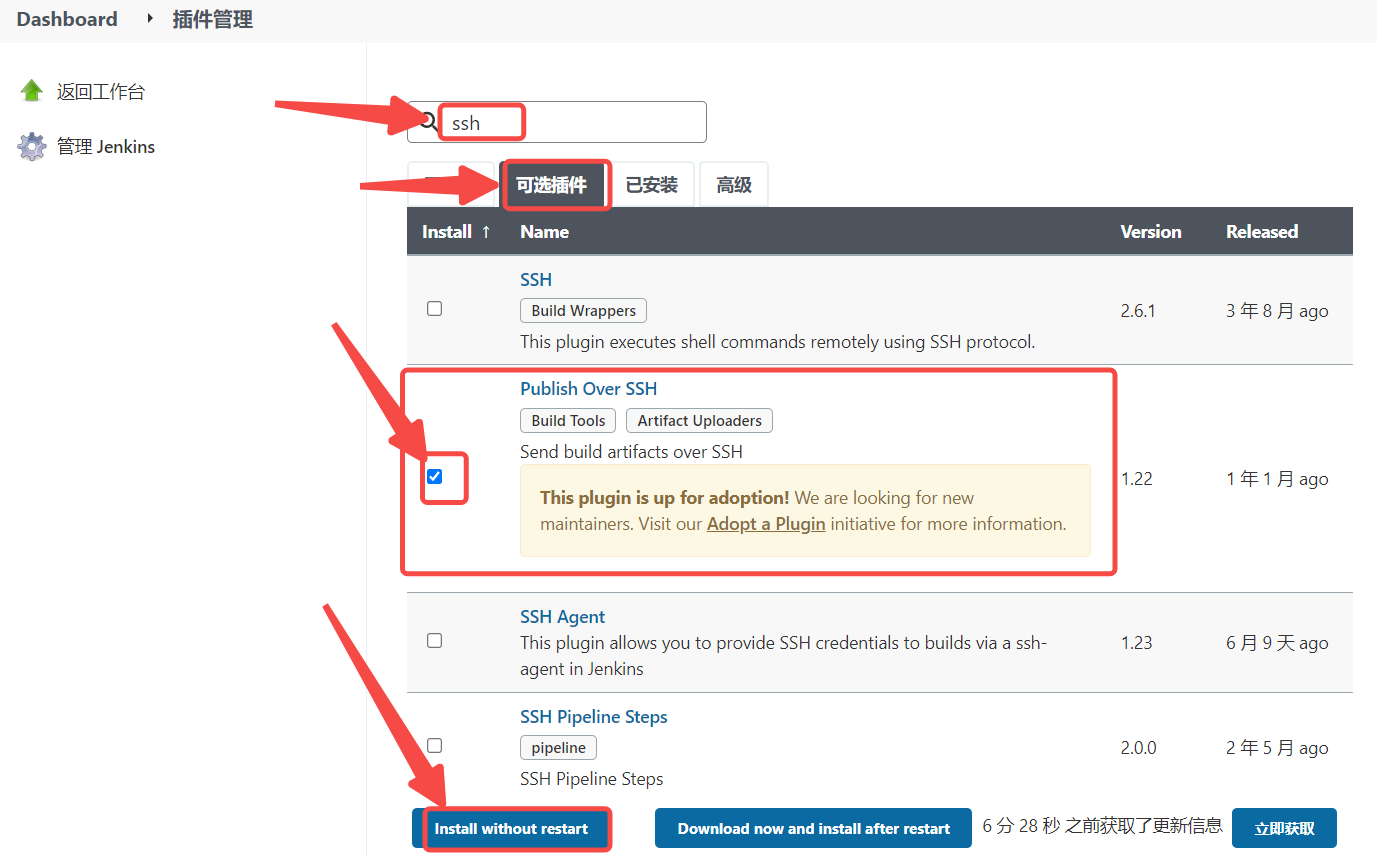
Task: Open the SSH plugin link
Action: pyautogui.click(x=536, y=279)
